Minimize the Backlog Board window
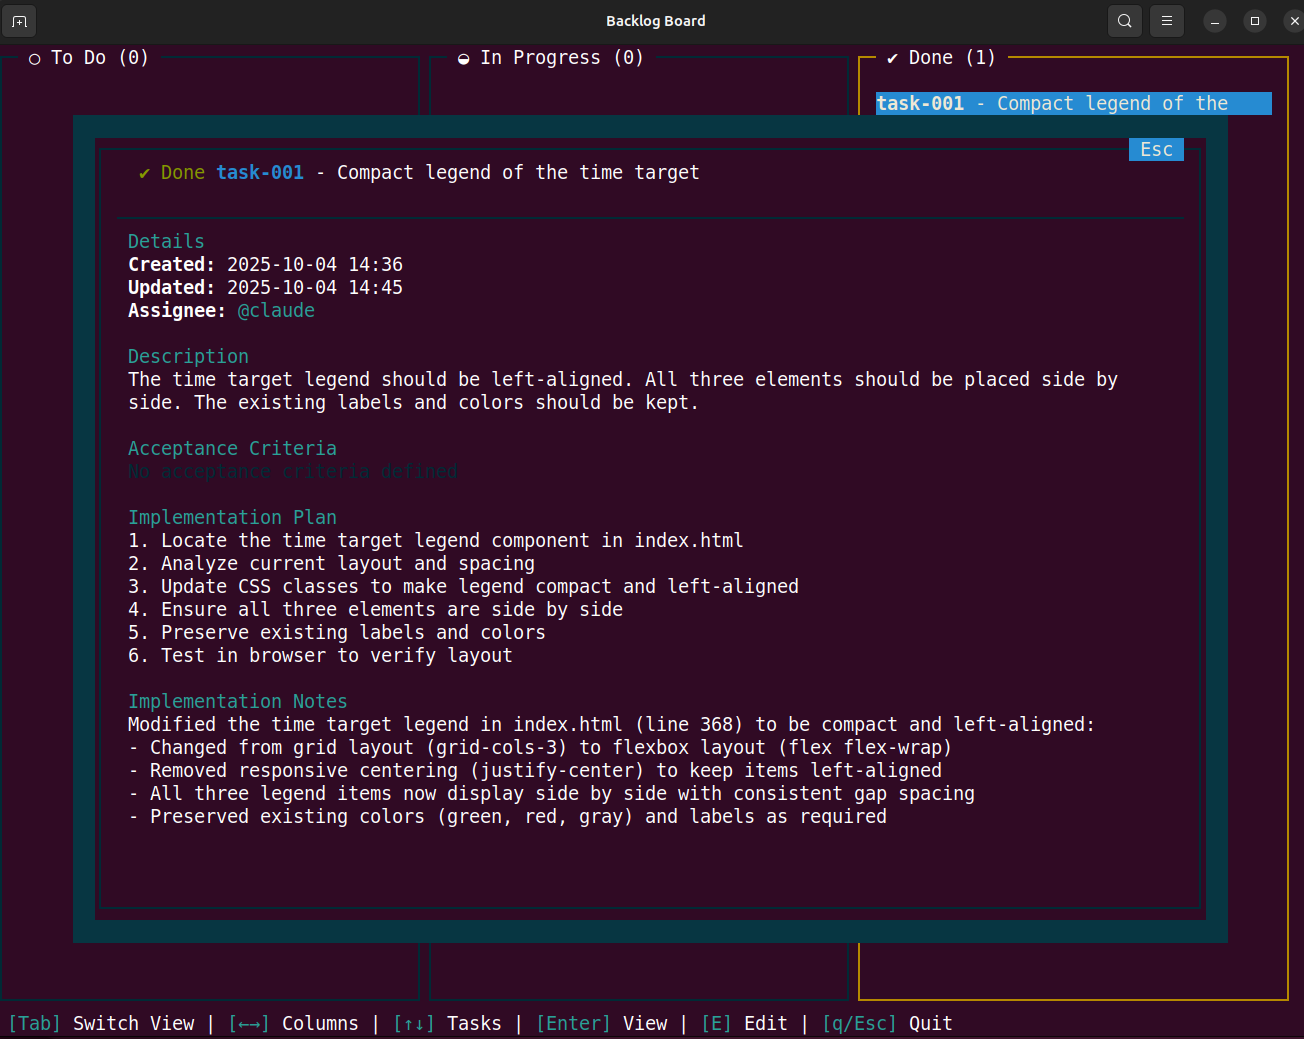Viewport: 1304px width, 1039px height. tap(1215, 21)
